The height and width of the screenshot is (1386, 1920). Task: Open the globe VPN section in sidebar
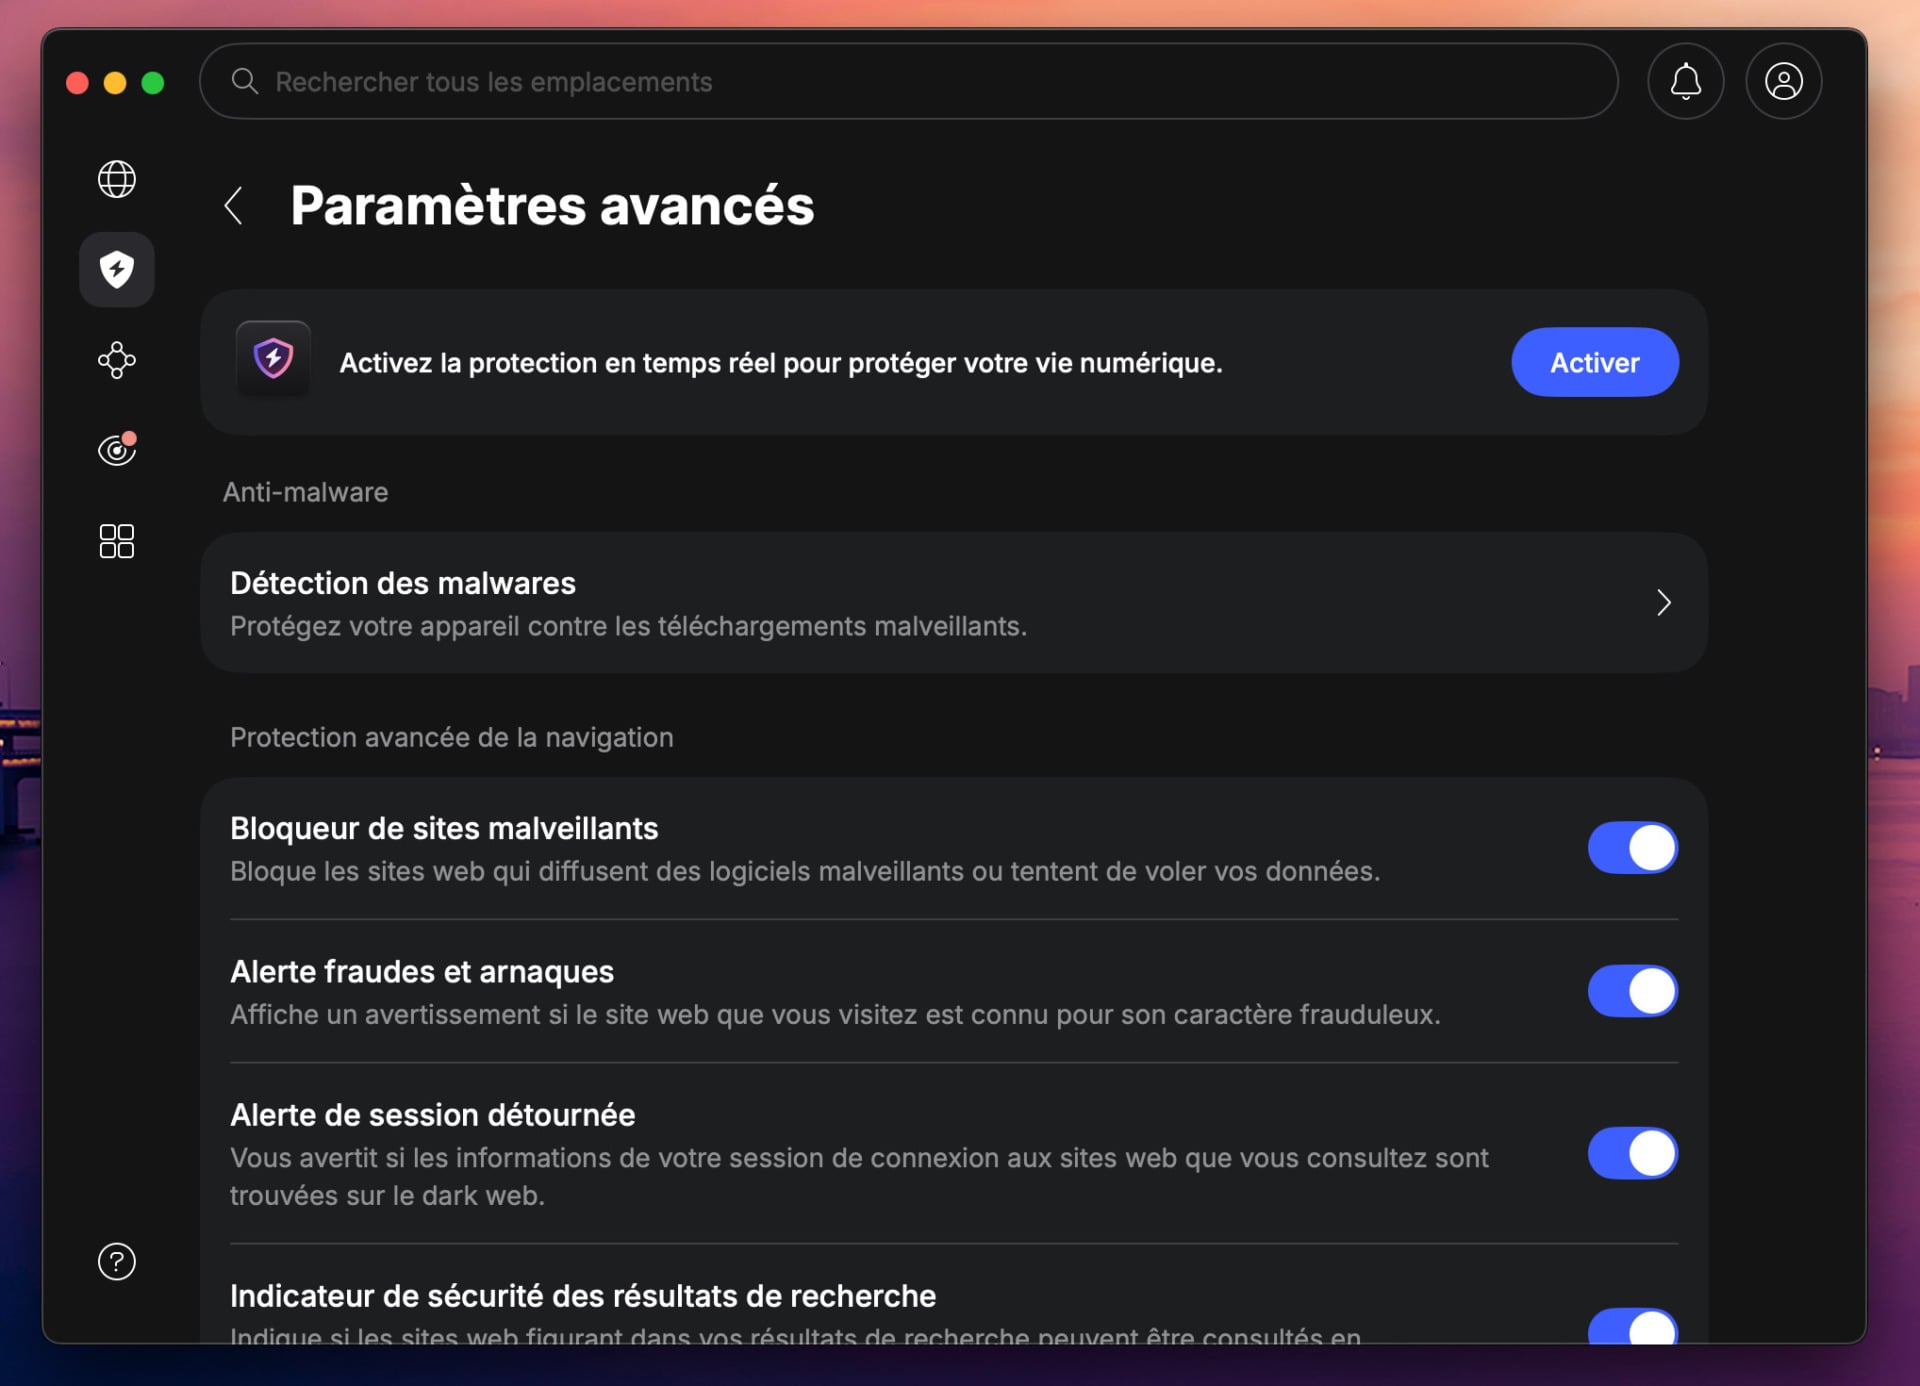coord(117,179)
